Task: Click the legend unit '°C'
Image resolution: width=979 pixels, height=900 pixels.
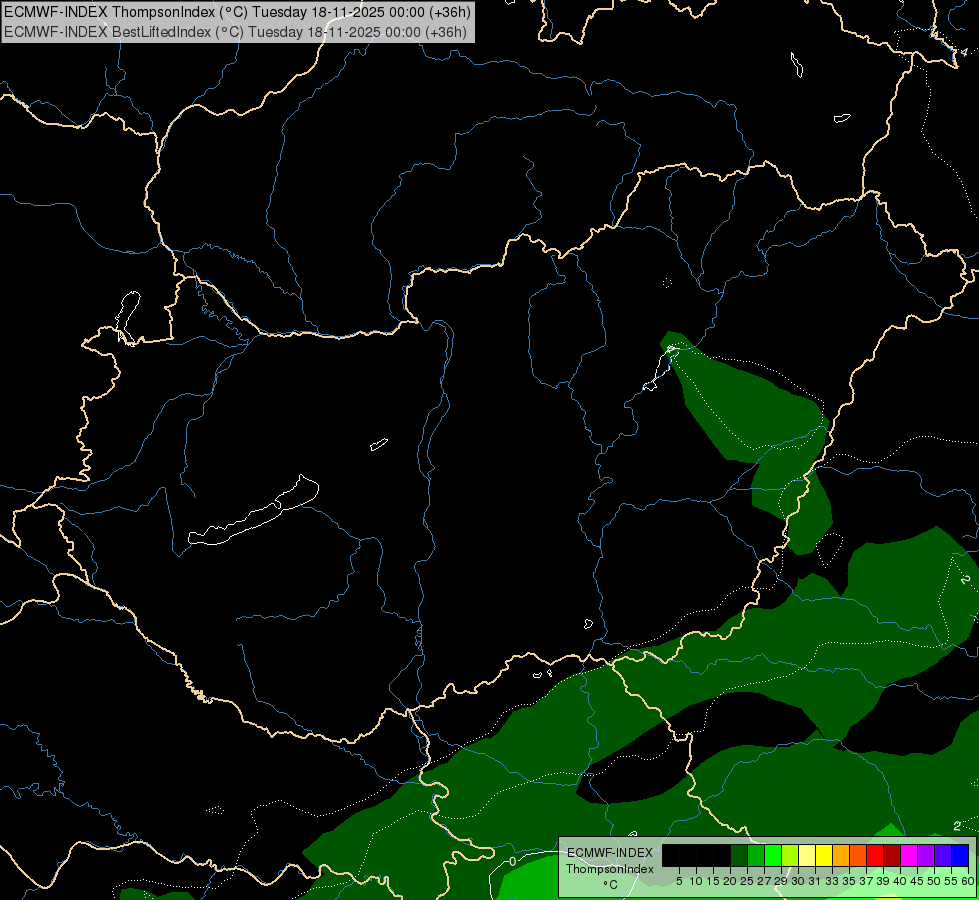Action: (611, 884)
